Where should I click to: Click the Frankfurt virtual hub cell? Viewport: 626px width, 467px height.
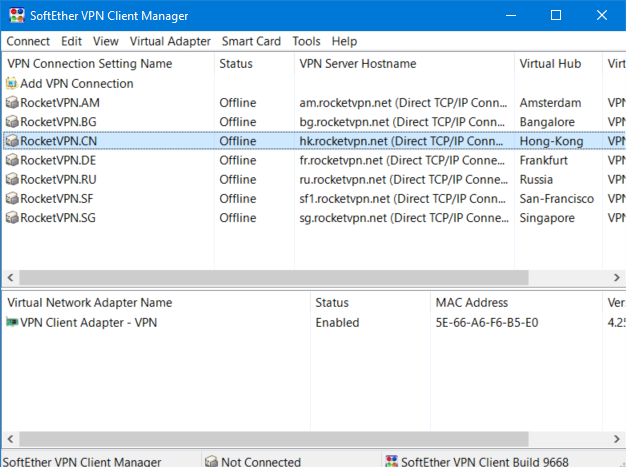click(543, 160)
